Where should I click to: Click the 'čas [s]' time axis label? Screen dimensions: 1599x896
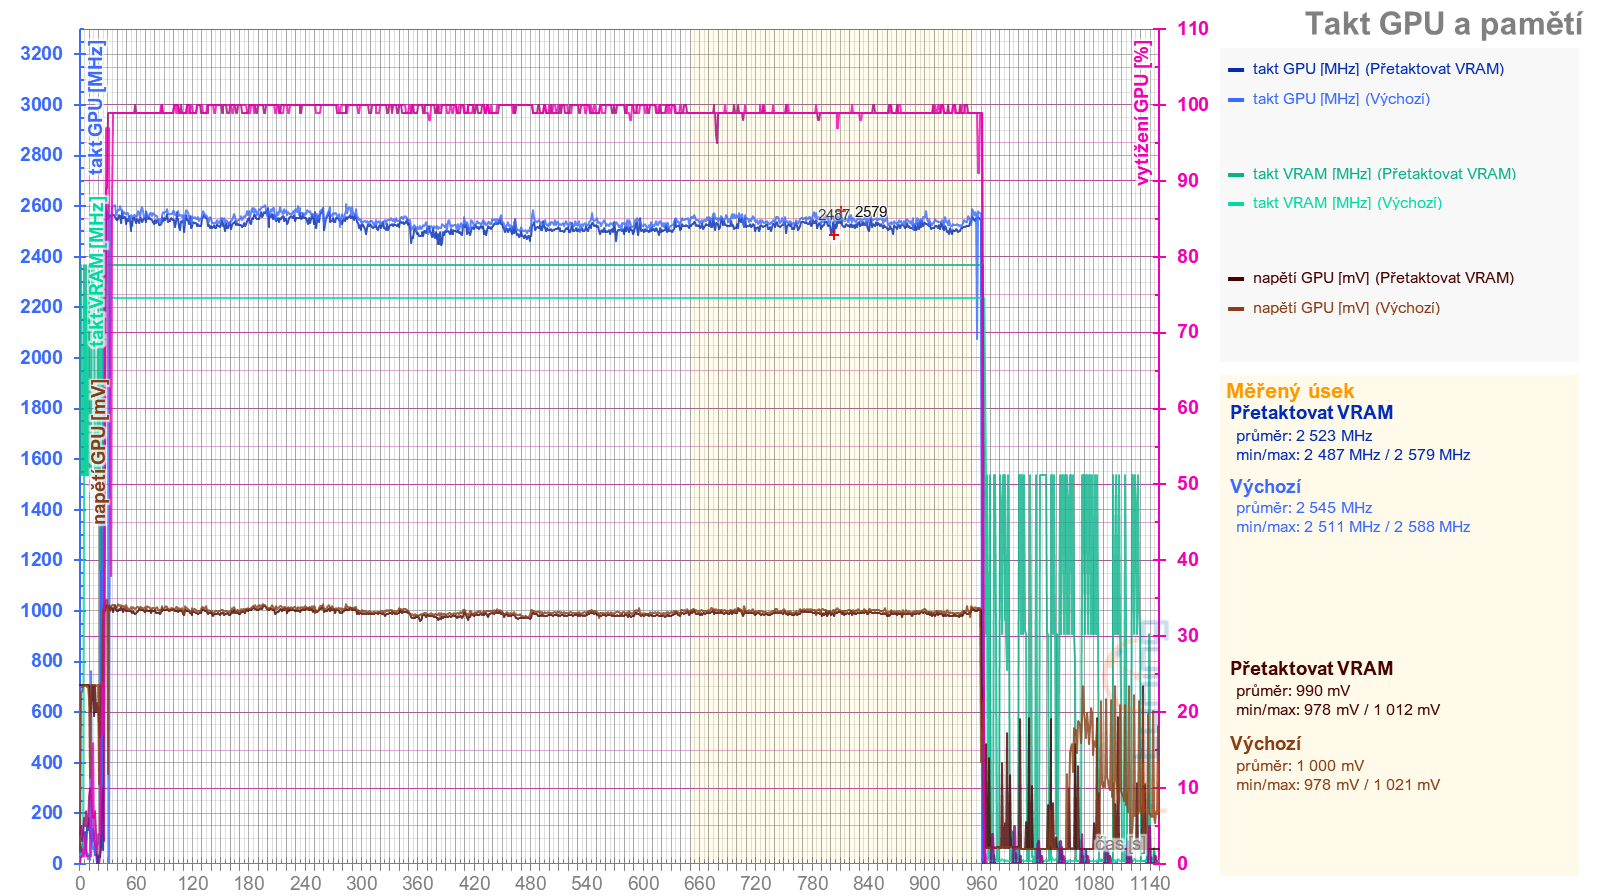click(1119, 844)
